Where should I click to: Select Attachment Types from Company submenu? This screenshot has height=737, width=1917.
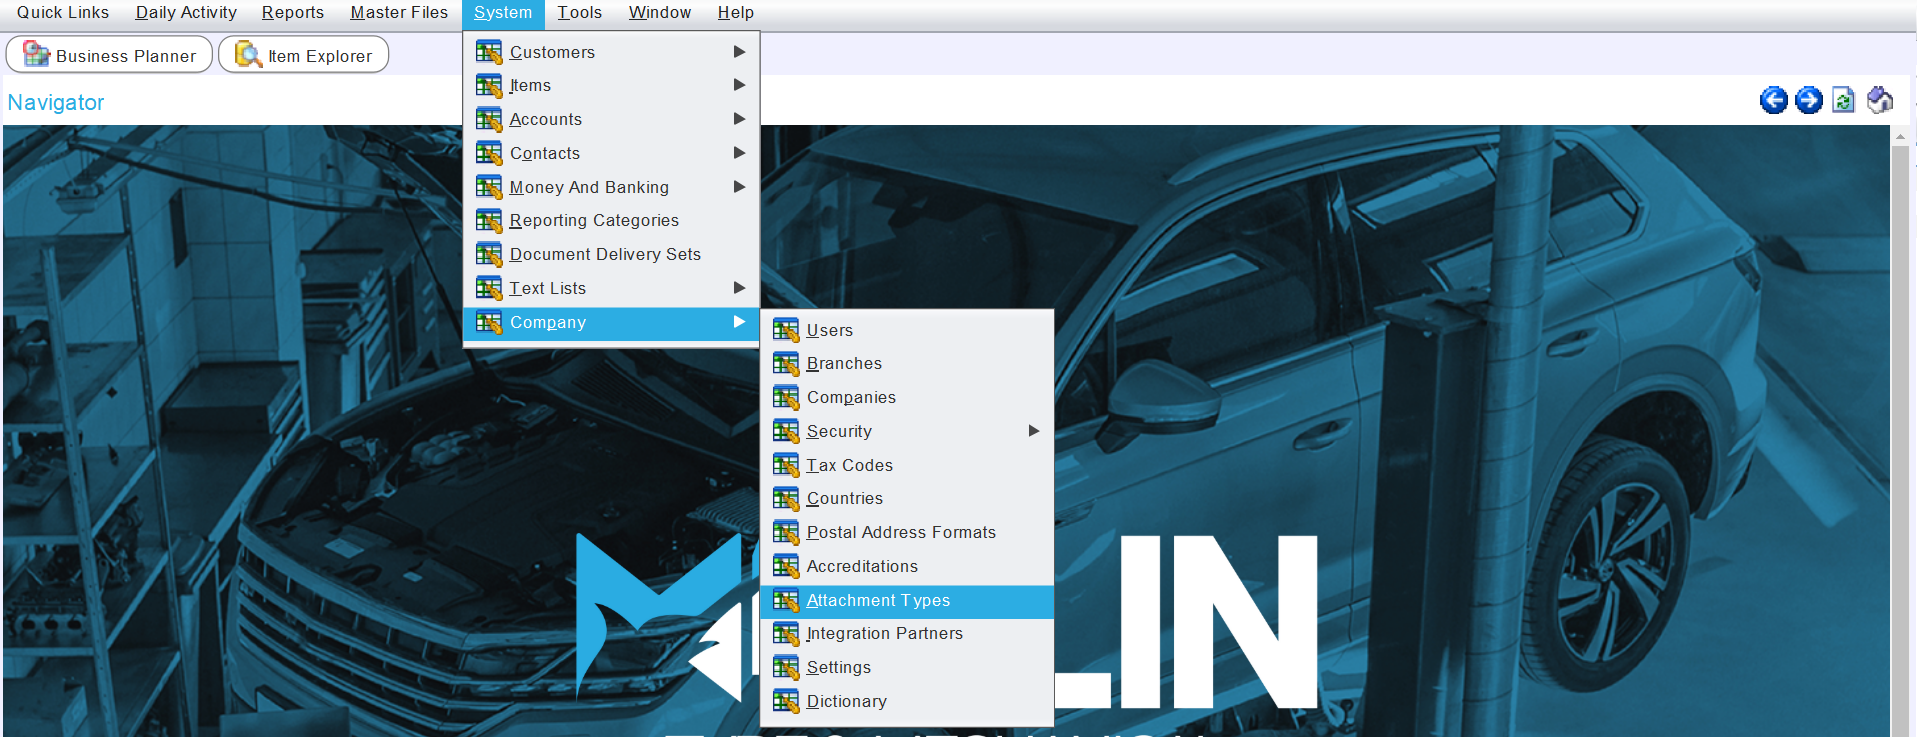(907, 601)
